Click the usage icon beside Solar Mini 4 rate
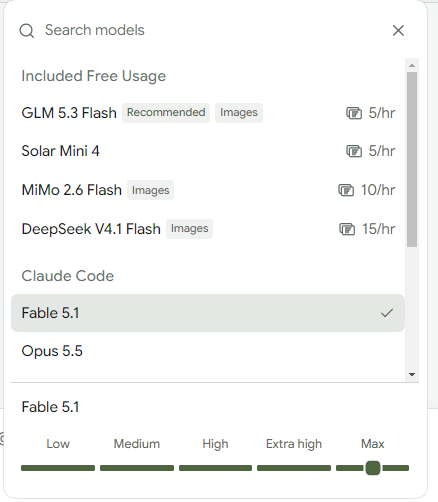 (354, 151)
